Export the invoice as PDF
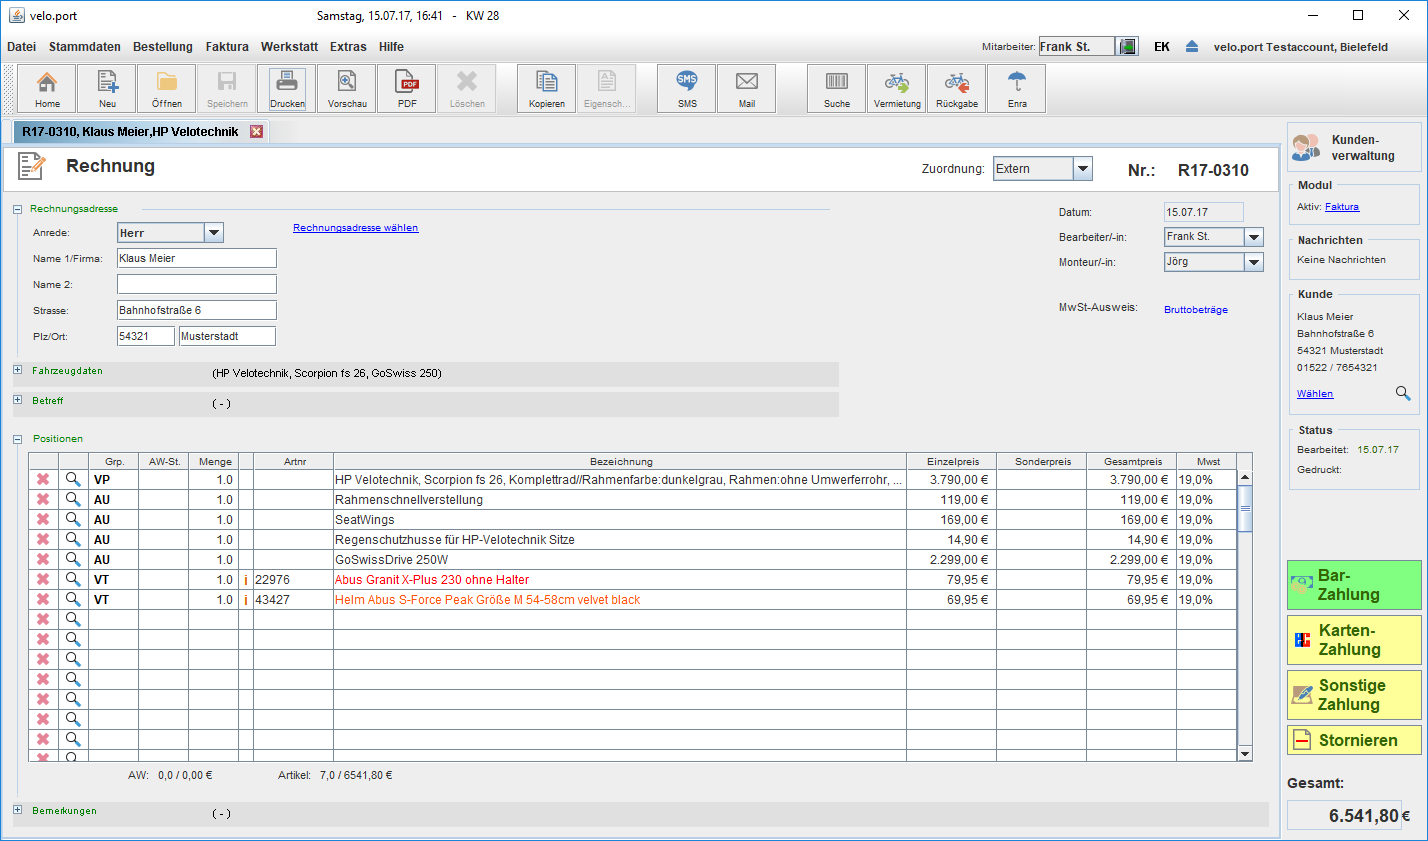1428x841 pixels. coord(407,88)
